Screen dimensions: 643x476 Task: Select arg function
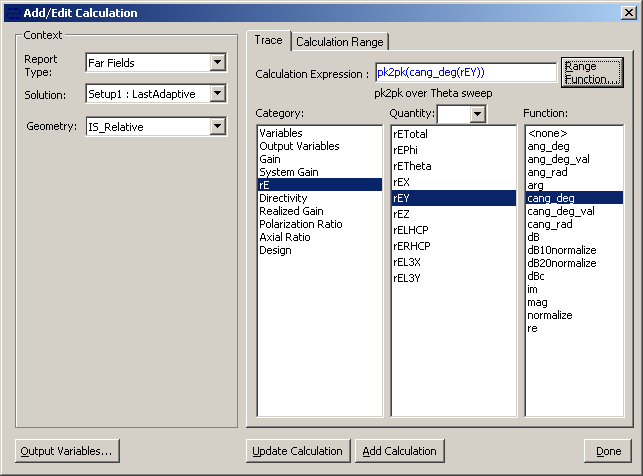[x=575, y=185]
